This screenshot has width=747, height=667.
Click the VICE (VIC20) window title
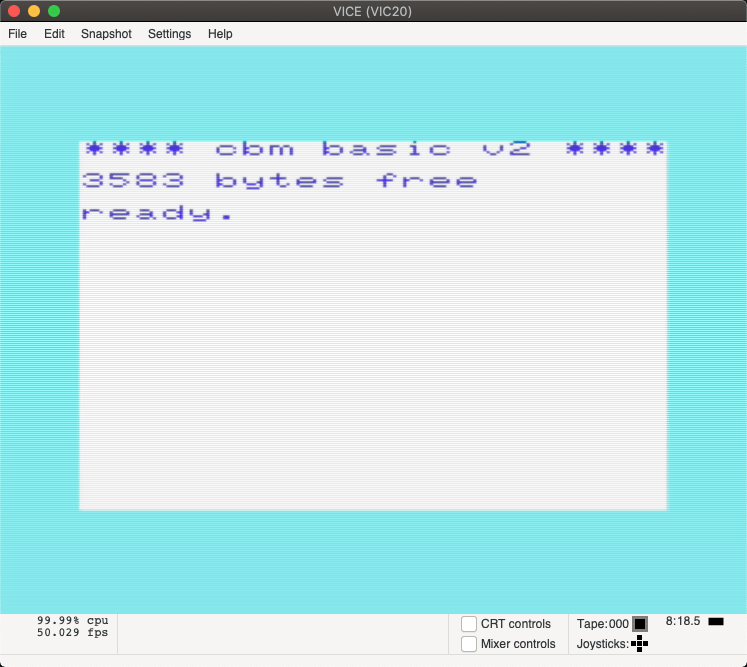[x=372, y=11]
